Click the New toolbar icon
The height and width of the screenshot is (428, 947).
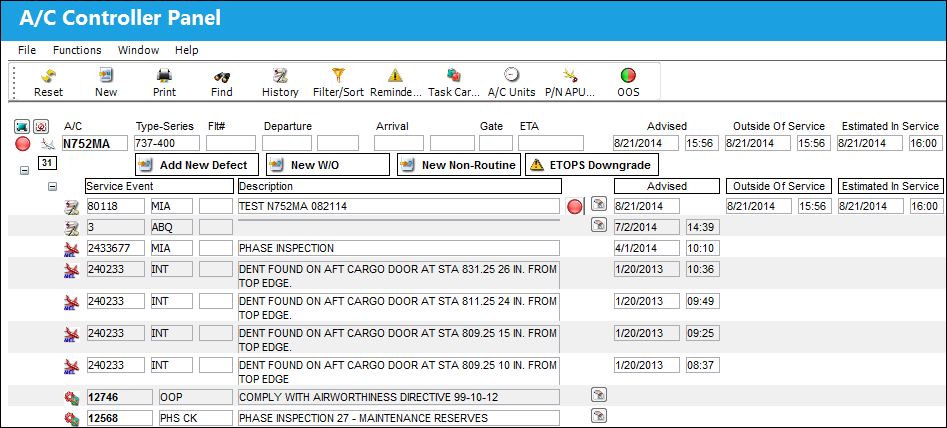[x=106, y=75]
